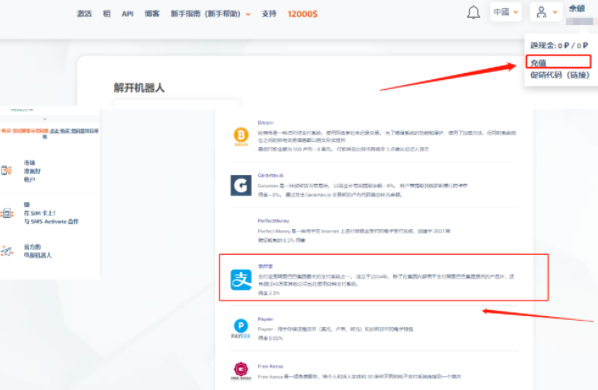Viewport: 598px width, 390px height.
Task: Select 促销代码 (链接) in the account menu
Action: click(x=560, y=75)
